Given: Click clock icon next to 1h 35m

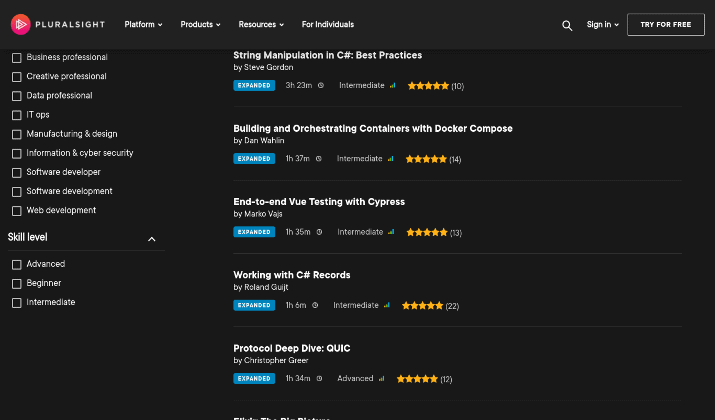Looking at the screenshot, I should pyautogui.click(x=319, y=232).
